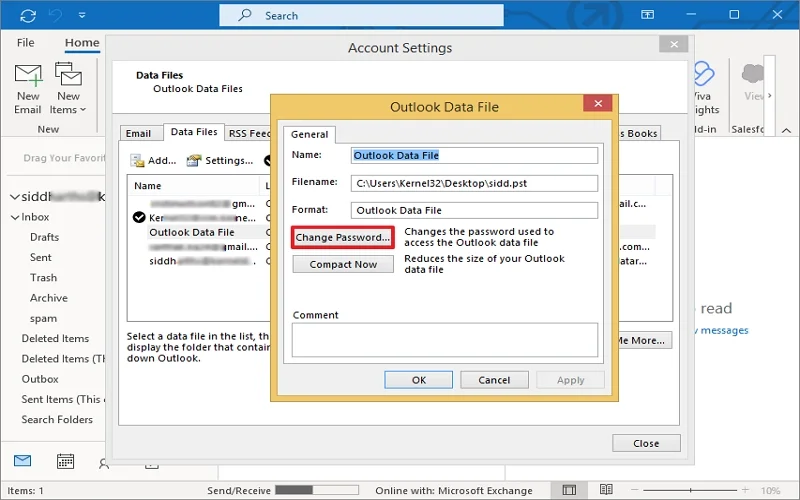
Task: Click the Apply button
Action: pos(570,380)
